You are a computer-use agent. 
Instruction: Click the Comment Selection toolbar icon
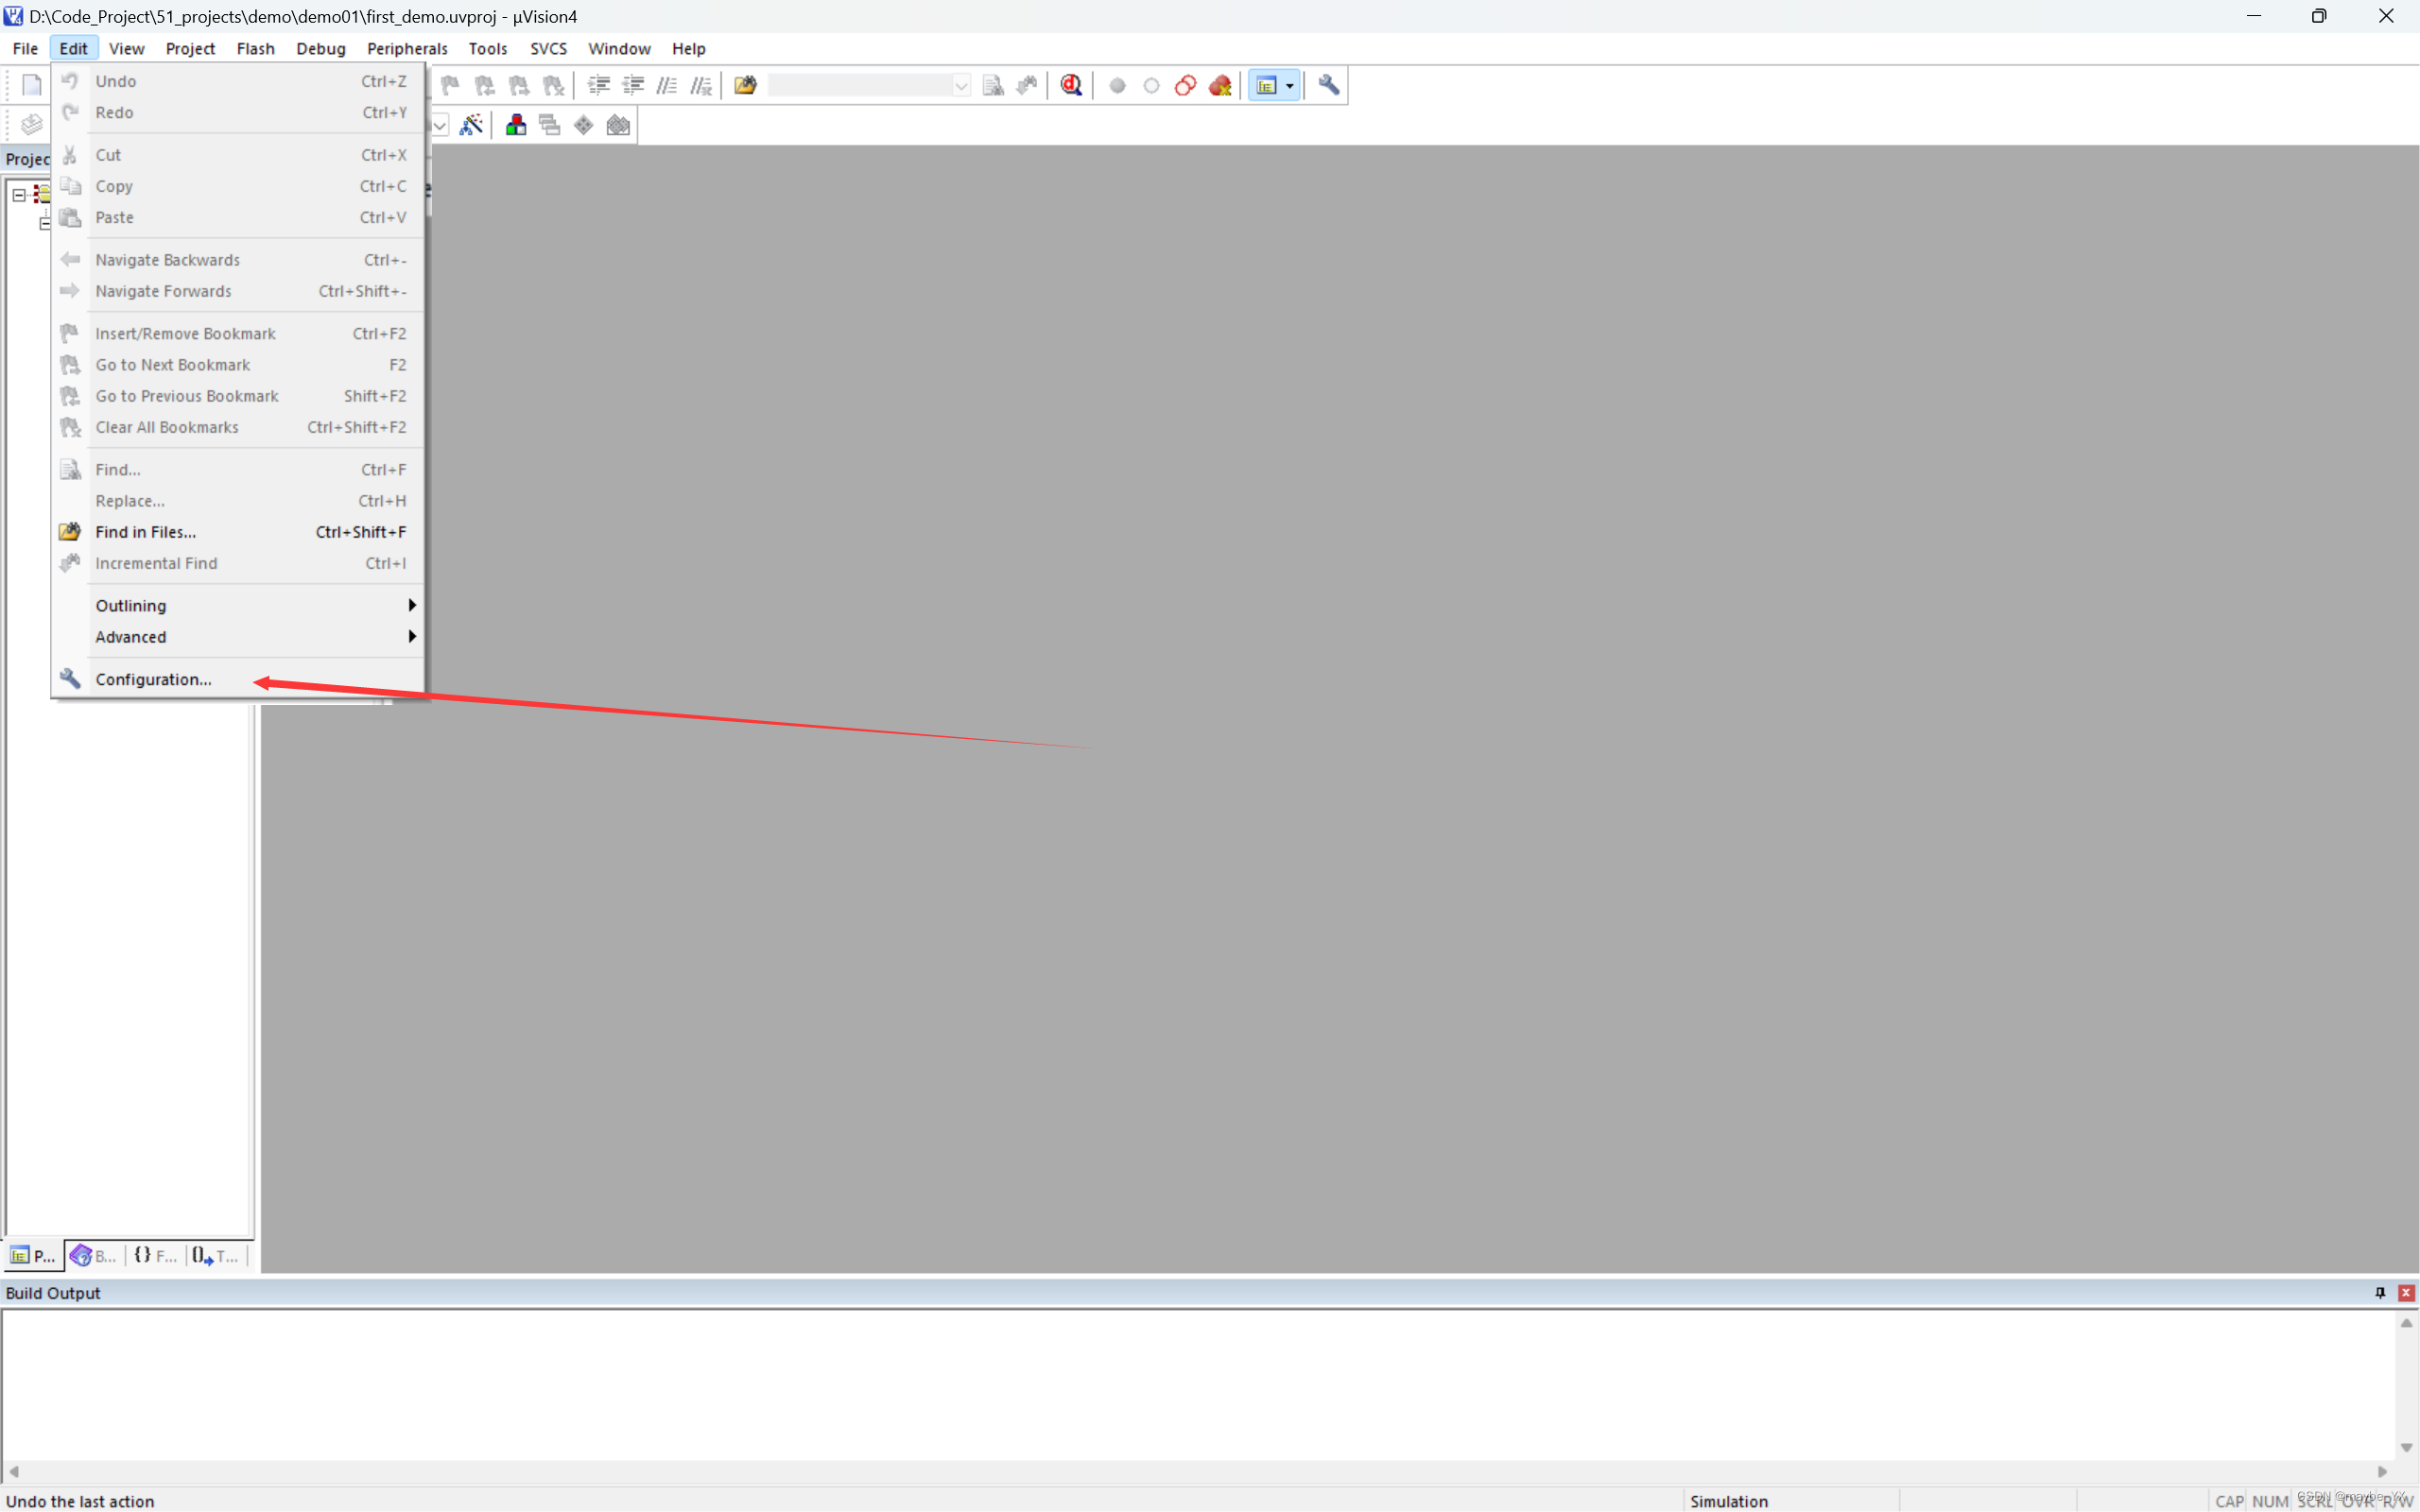point(667,85)
